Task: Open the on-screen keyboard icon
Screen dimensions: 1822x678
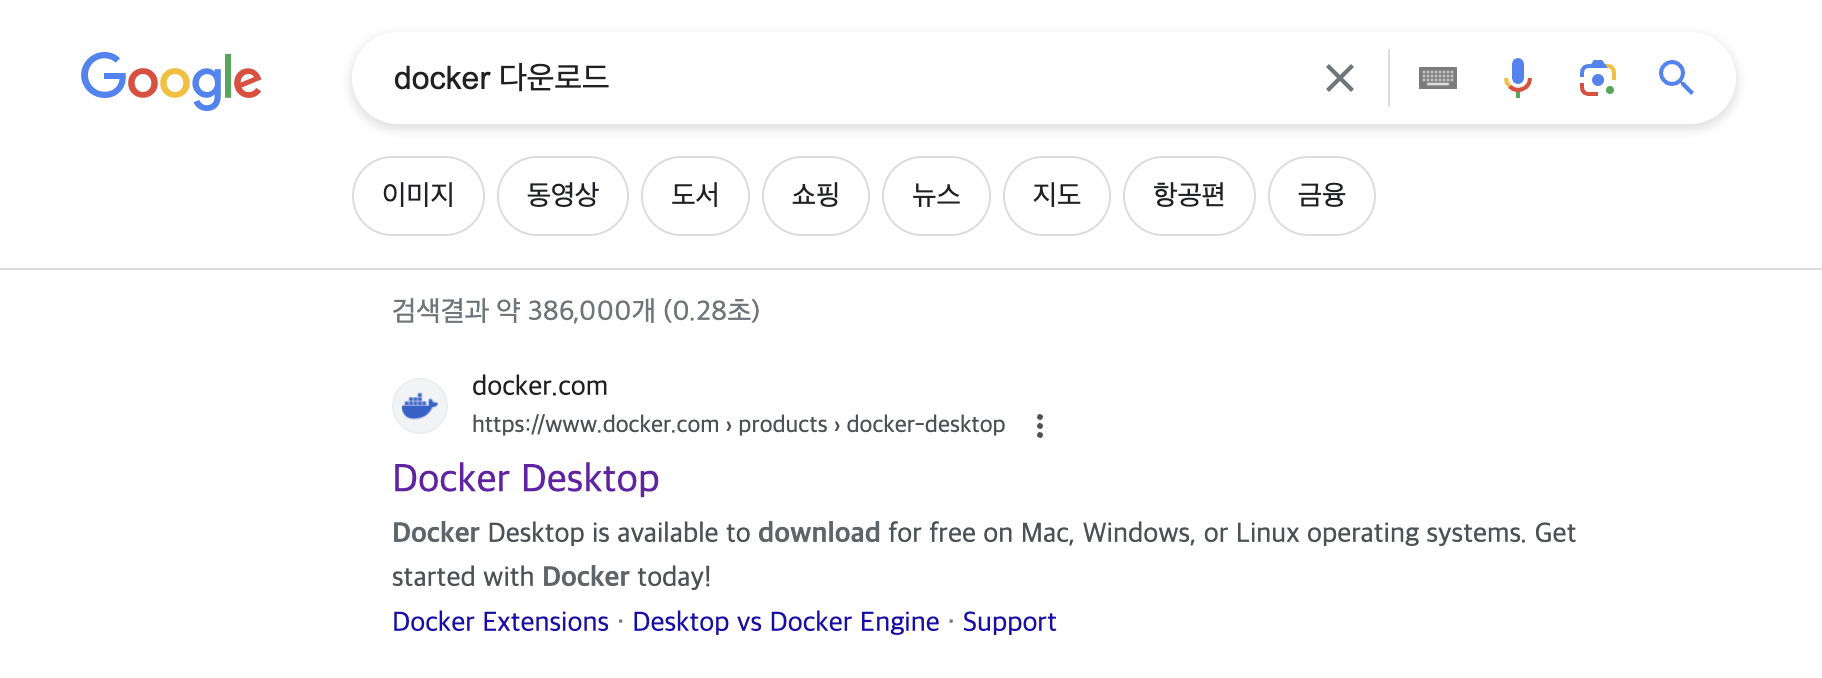Action: 1438,78
